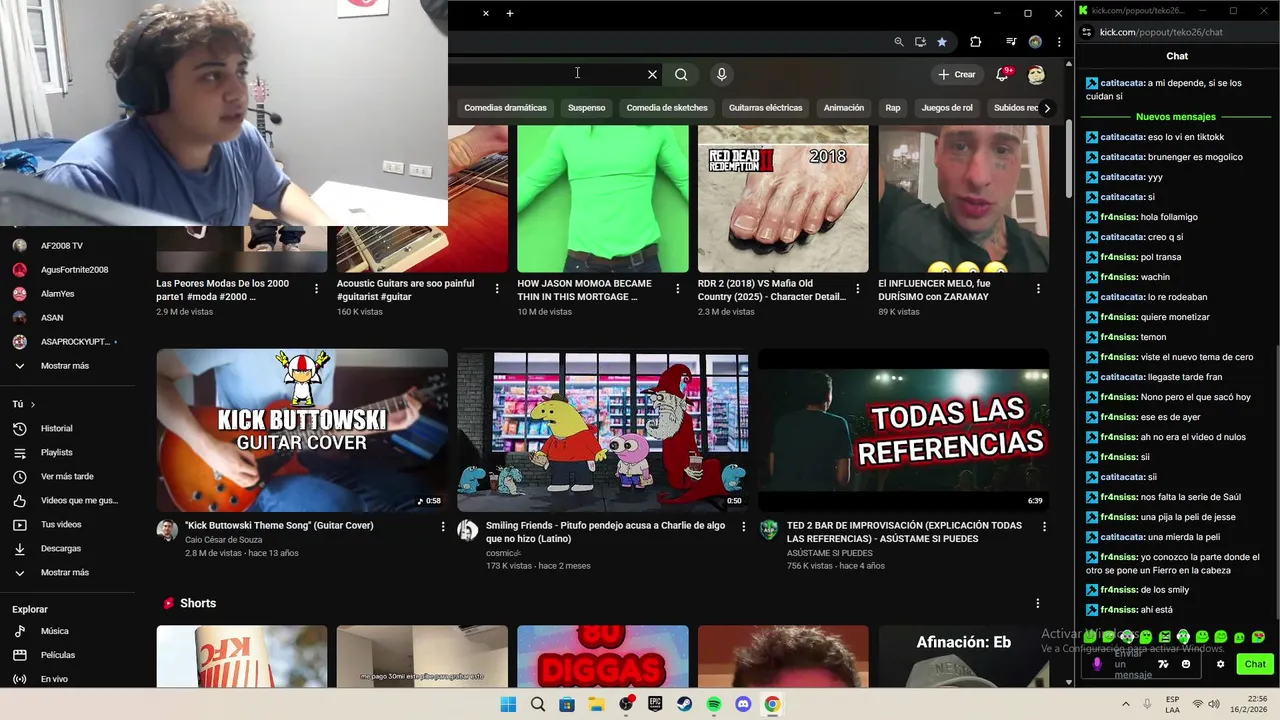Open Videos que me gustan sidebar entry
This screenshot has height=720, width=1280.
click(79, 500)
